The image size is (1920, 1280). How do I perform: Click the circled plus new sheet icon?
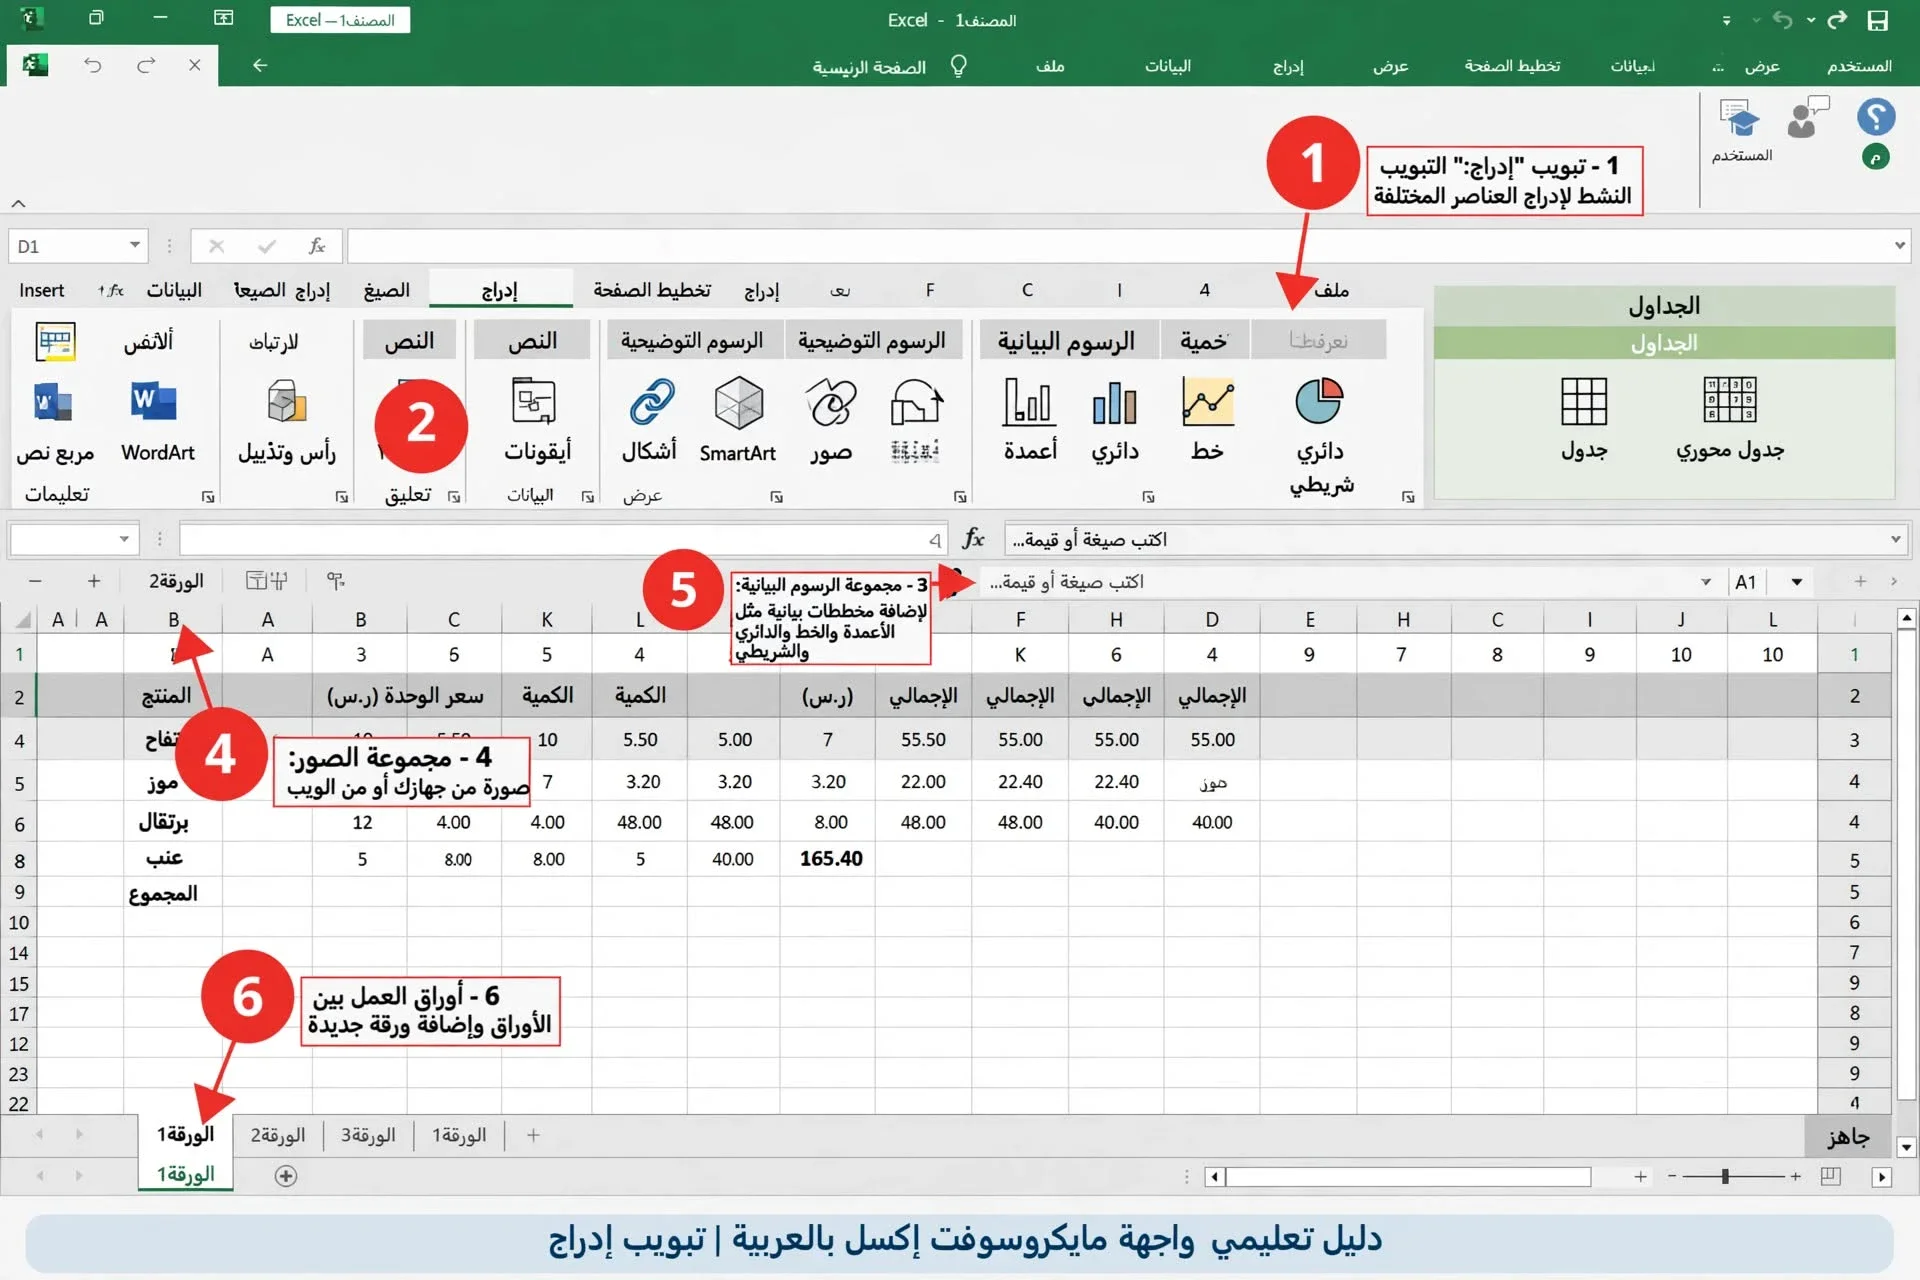[x=286, y=1176]
